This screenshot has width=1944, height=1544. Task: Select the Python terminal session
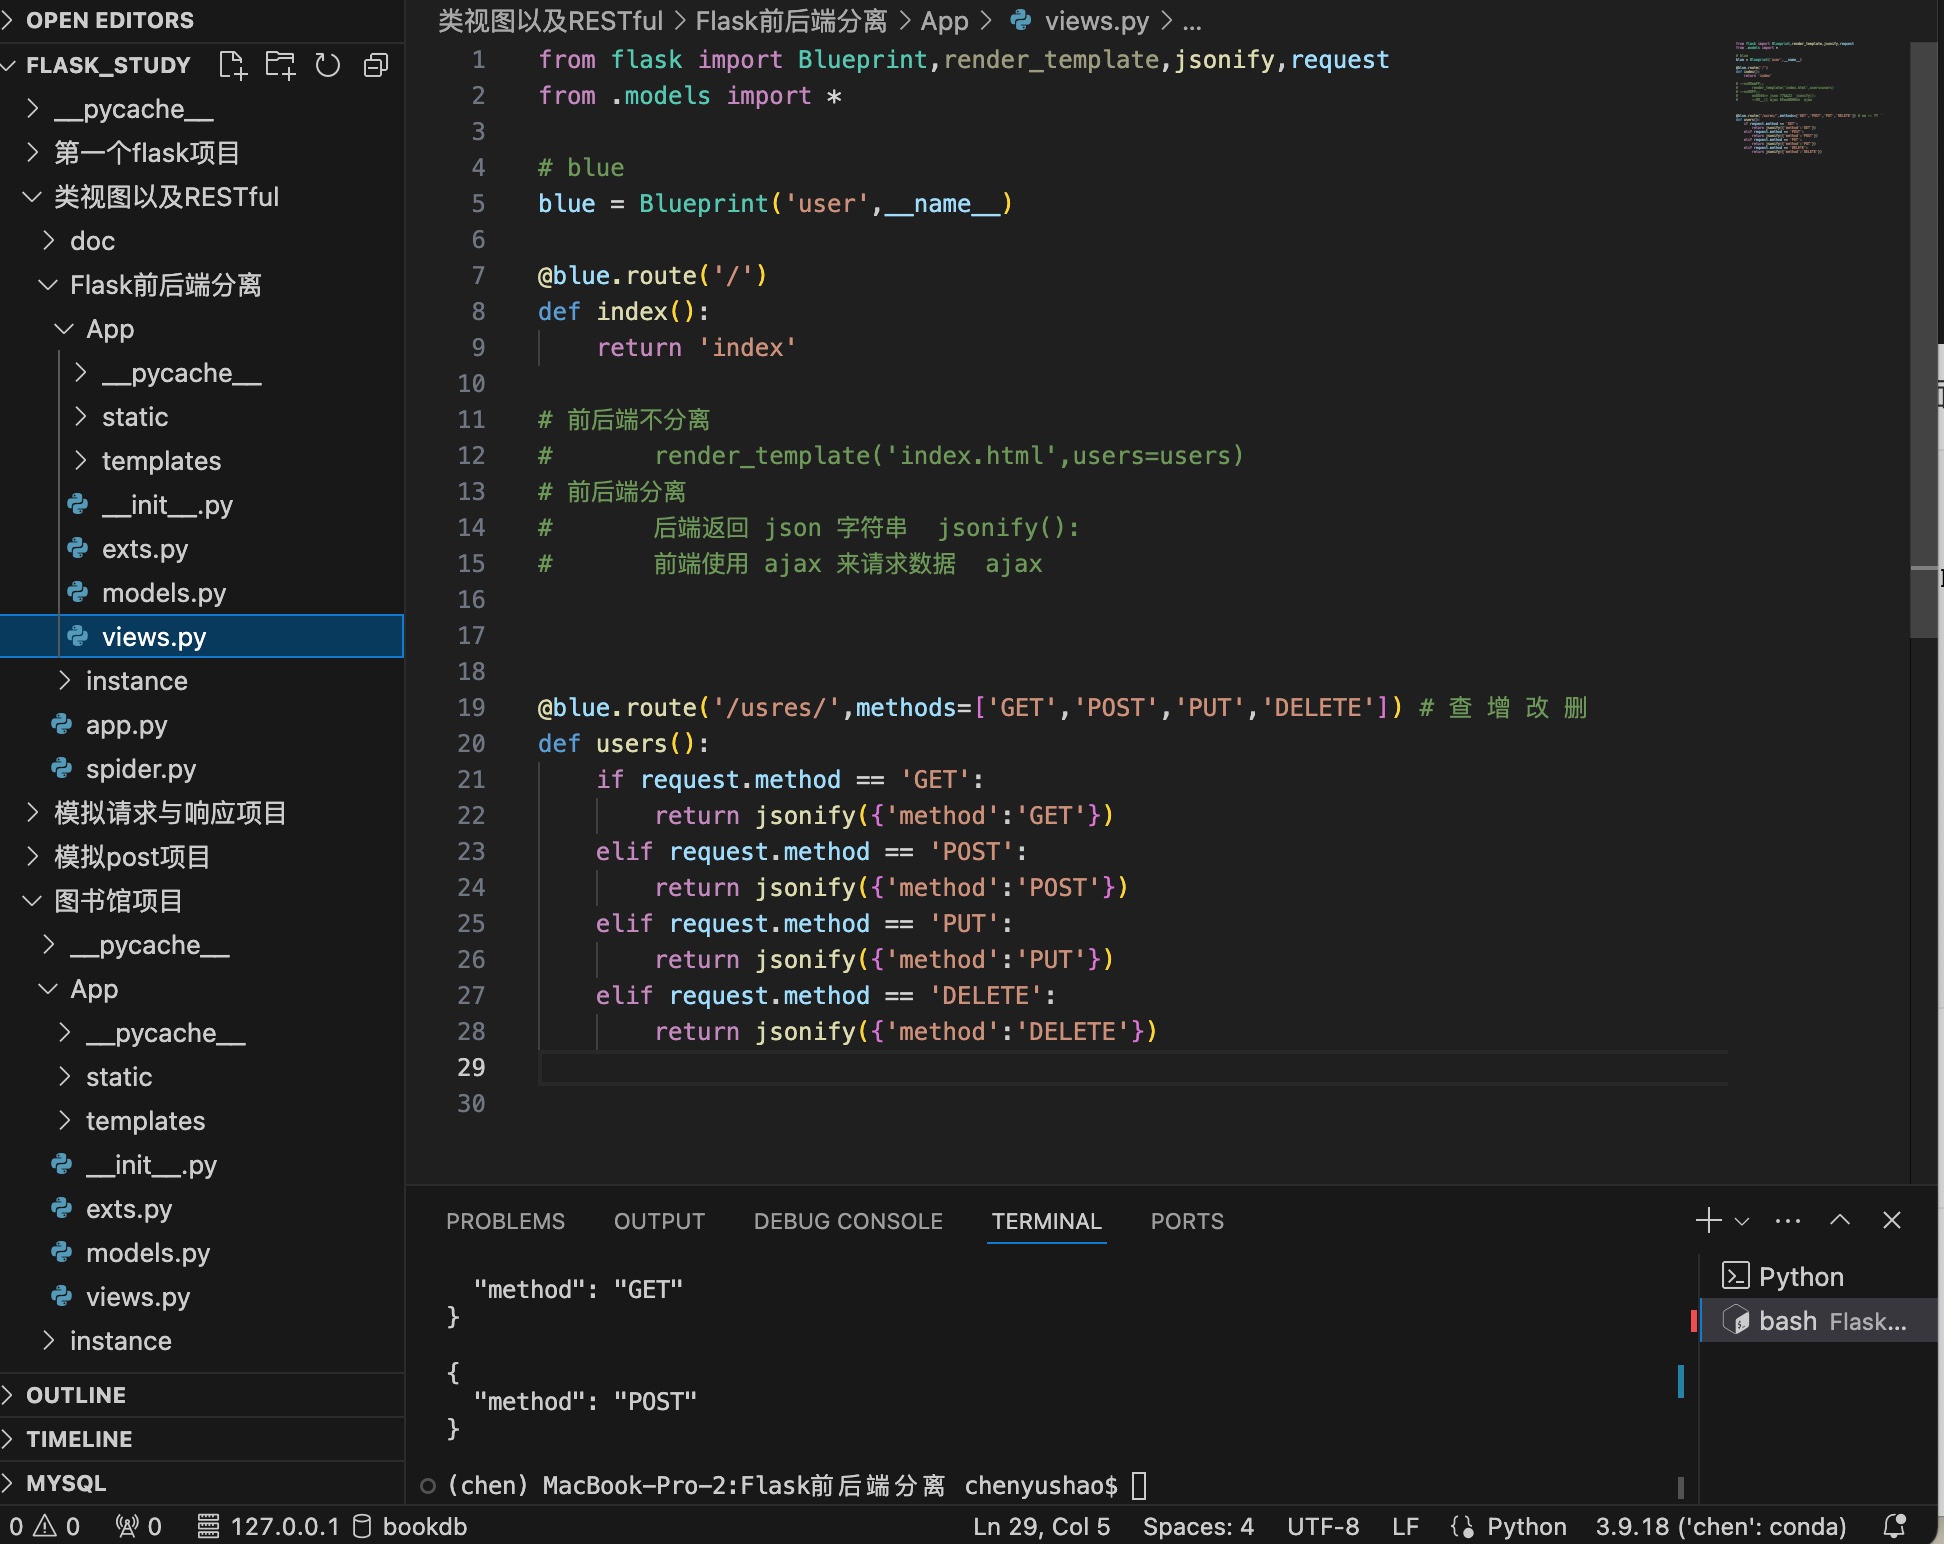[1818, 1277]
